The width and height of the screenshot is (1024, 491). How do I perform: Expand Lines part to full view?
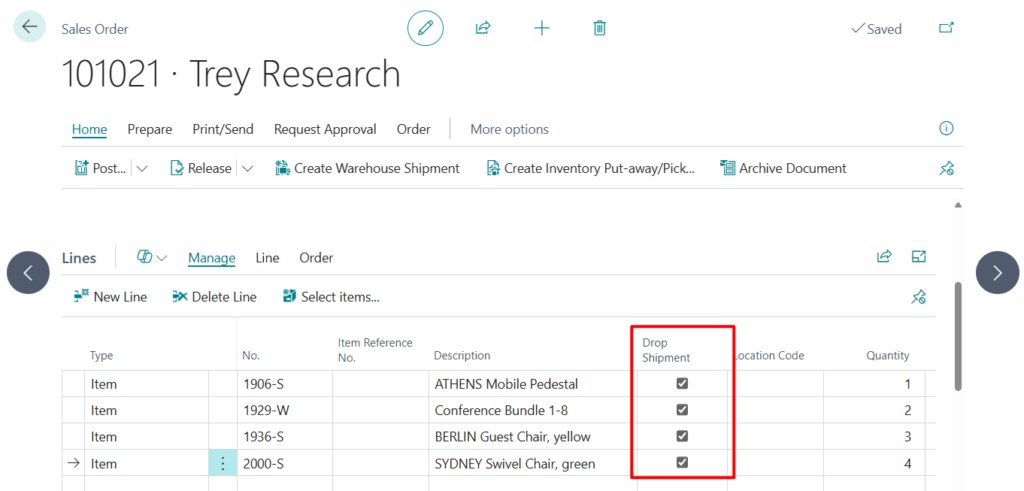(x=918, y=257)
